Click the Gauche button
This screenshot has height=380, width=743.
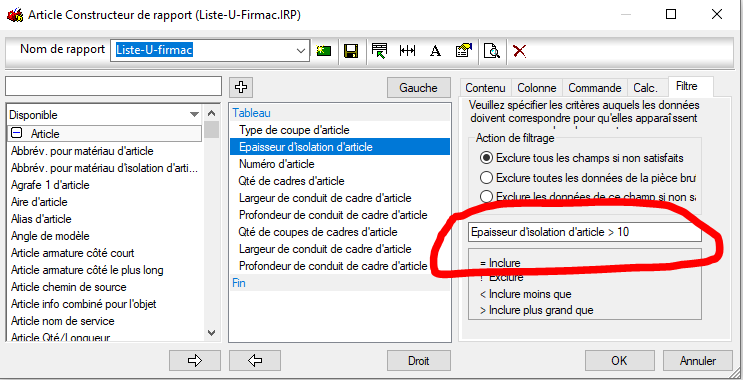click(x=418, y=88)
